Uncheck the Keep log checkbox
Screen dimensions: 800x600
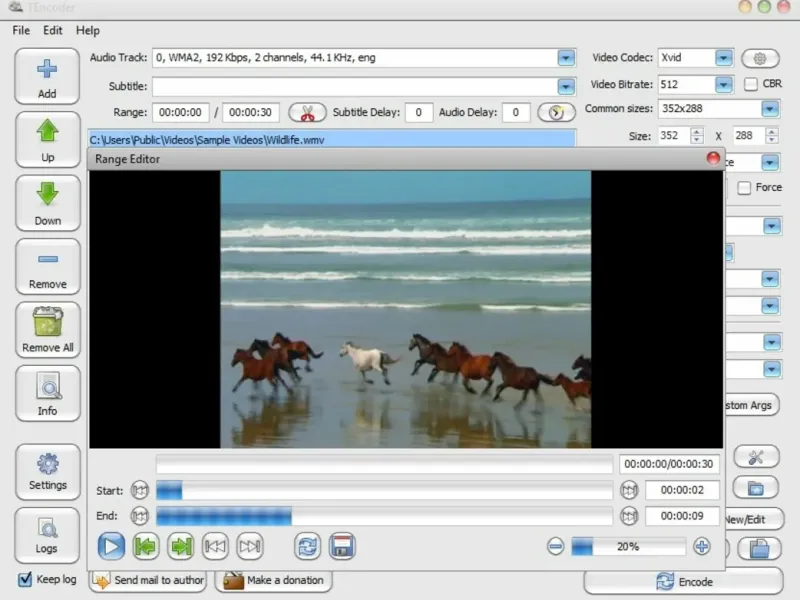click(x=24, y=579)
